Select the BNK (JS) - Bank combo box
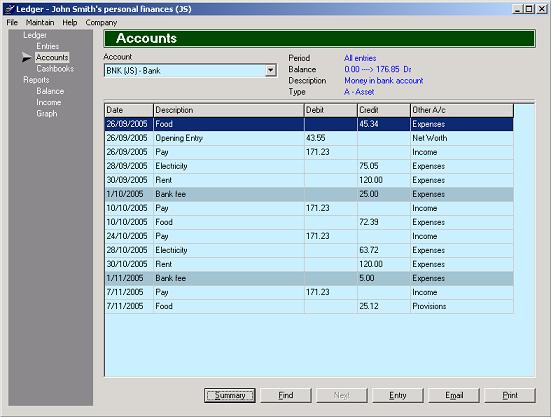This screenshot has height=417, width=551. click(190, 71)
